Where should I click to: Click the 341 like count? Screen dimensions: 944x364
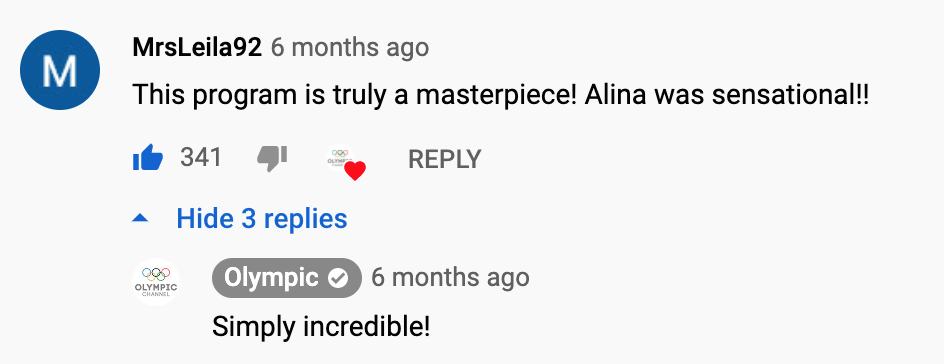[x=201, y=158]
